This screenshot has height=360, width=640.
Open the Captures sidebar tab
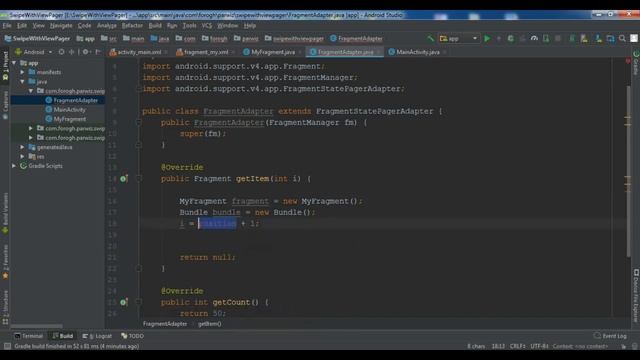coord(5,105)
